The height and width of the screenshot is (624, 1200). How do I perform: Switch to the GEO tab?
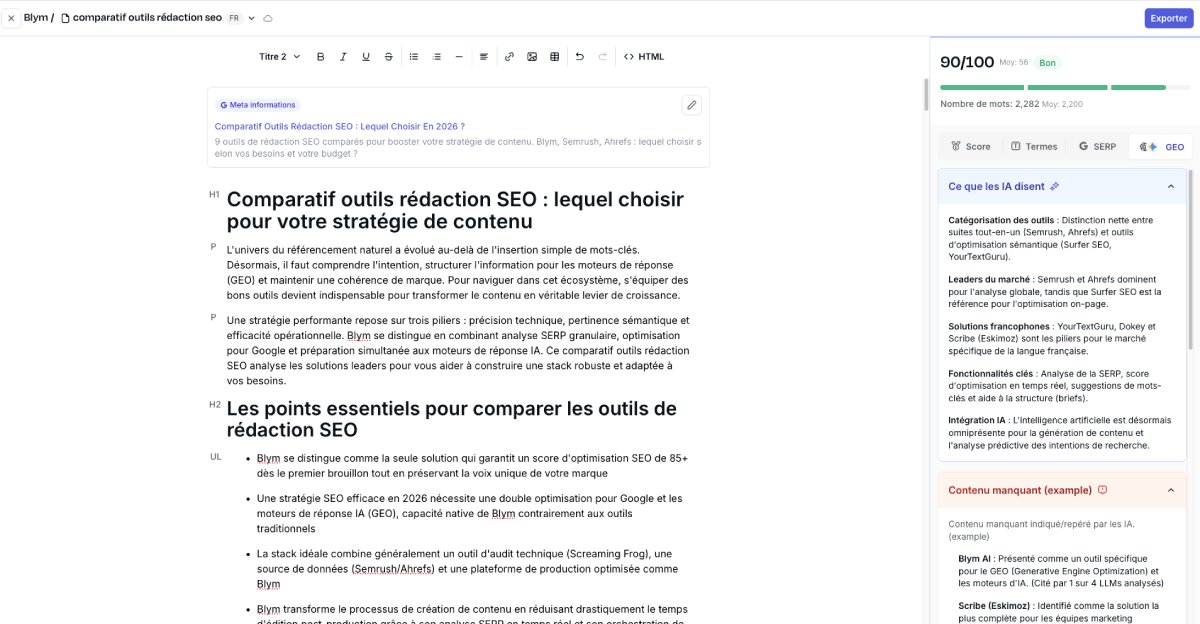point(1161,146)
